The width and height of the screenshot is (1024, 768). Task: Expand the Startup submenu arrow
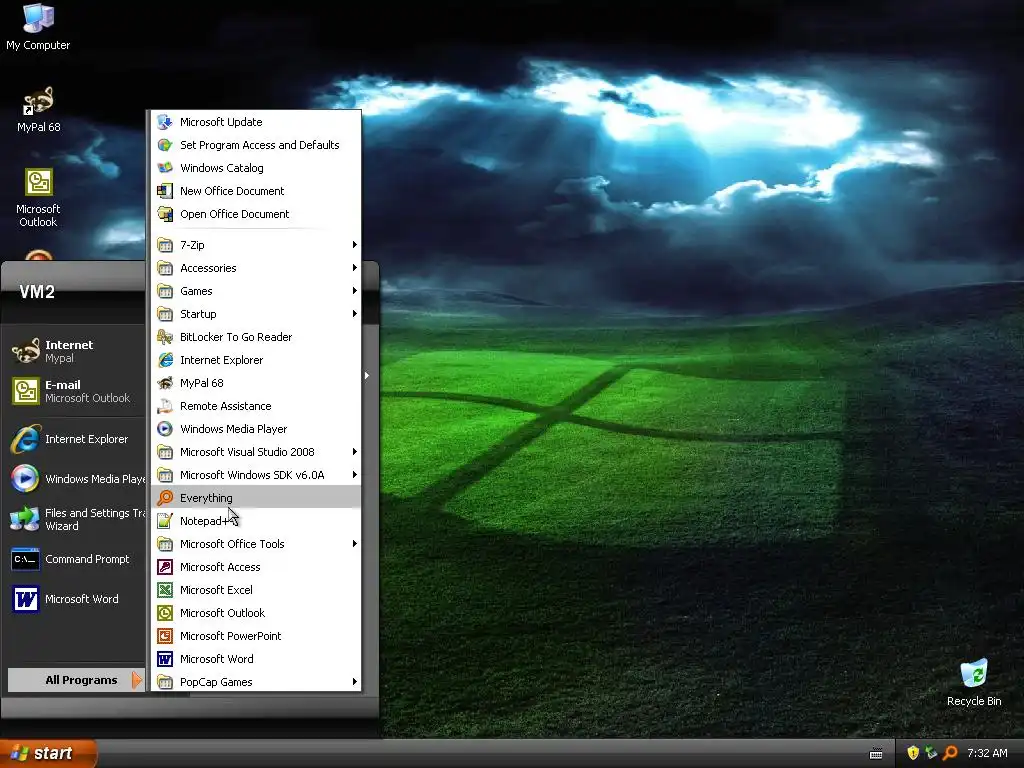click(x=355, y=313)
